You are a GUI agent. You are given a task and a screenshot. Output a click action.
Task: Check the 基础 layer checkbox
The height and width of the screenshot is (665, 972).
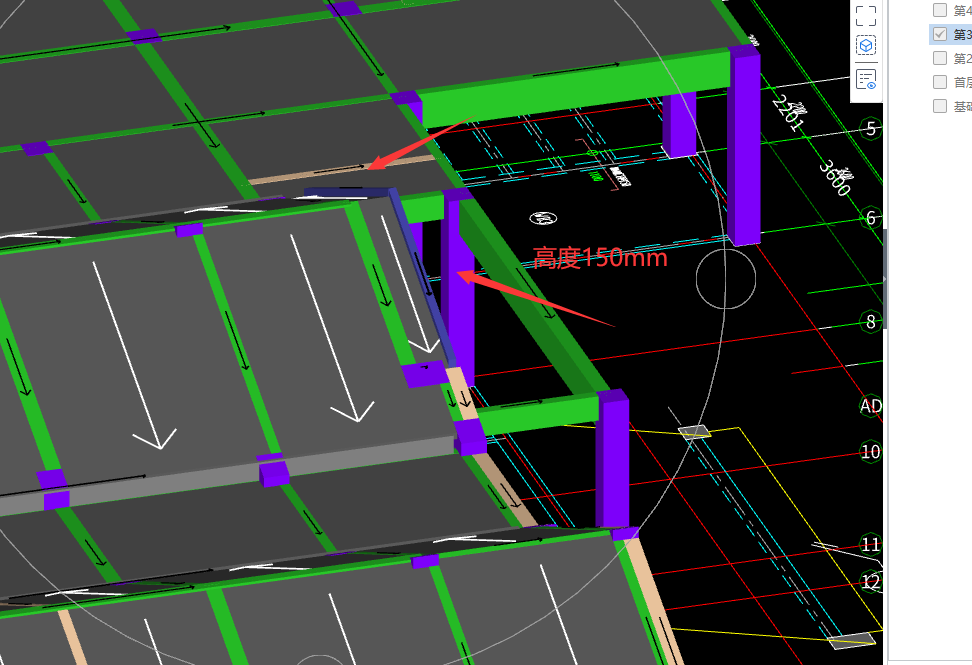[940, 106]
